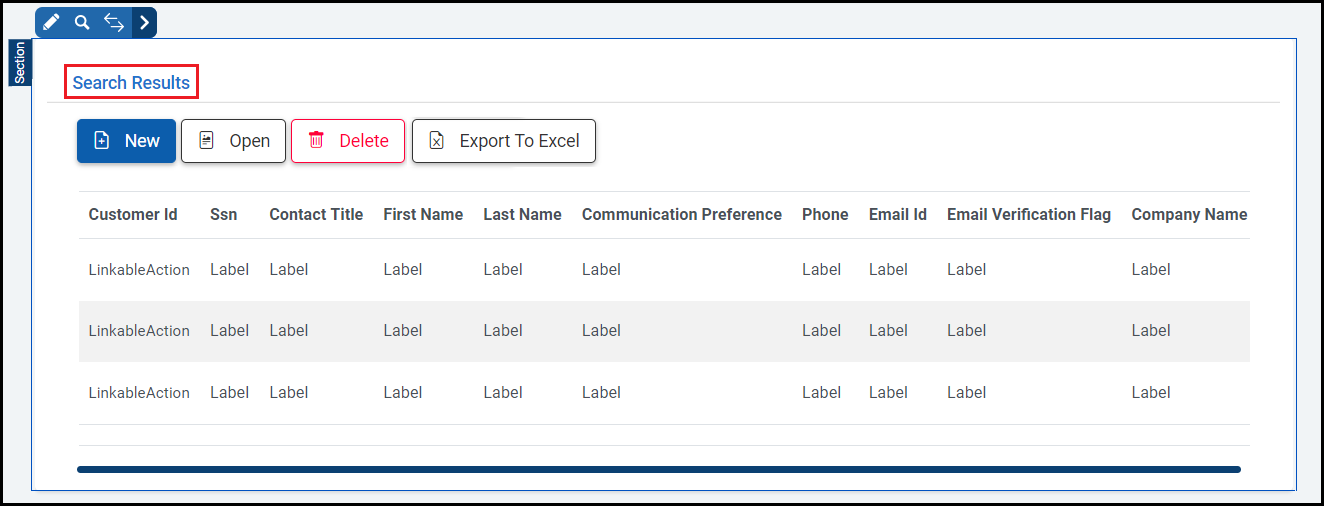Click the swap arrows icon
Image resolution: width=1324 pixels, height=506 pixels.
[114, 22]
